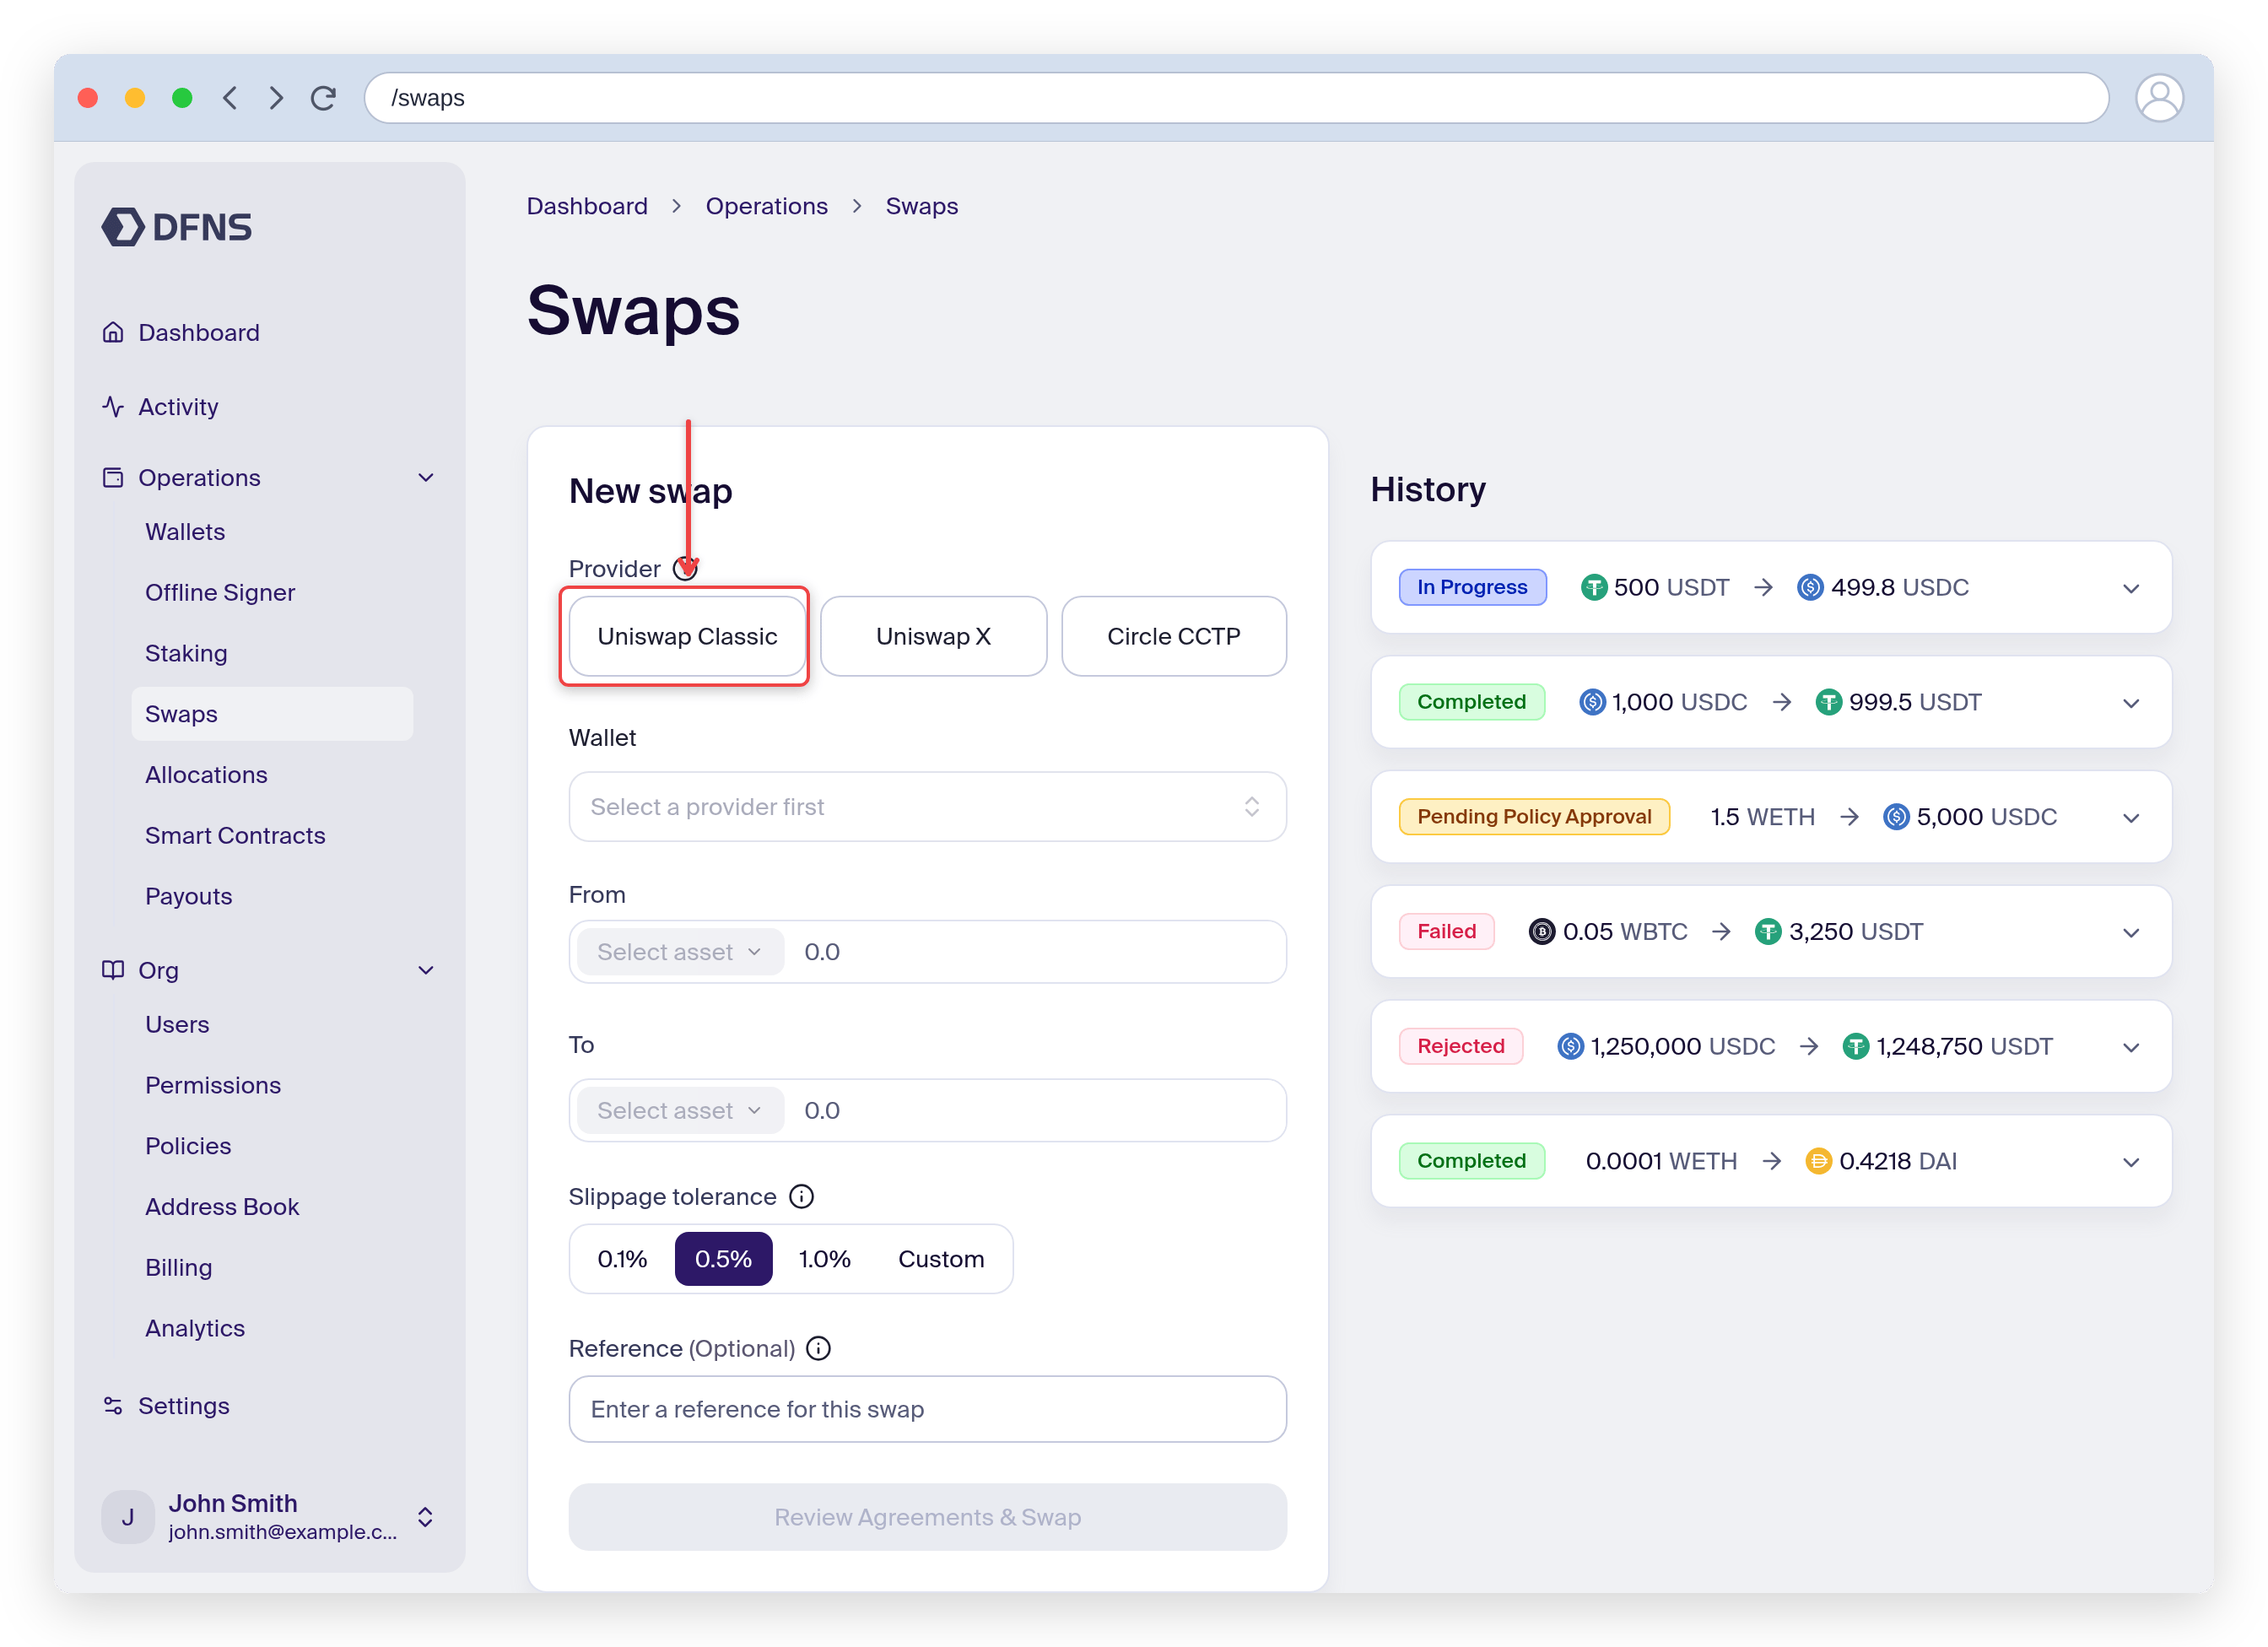Expand the 1,000 USDC Completed row
The height and width of the screenshot is (1647, 2268).
(2131, 703)
